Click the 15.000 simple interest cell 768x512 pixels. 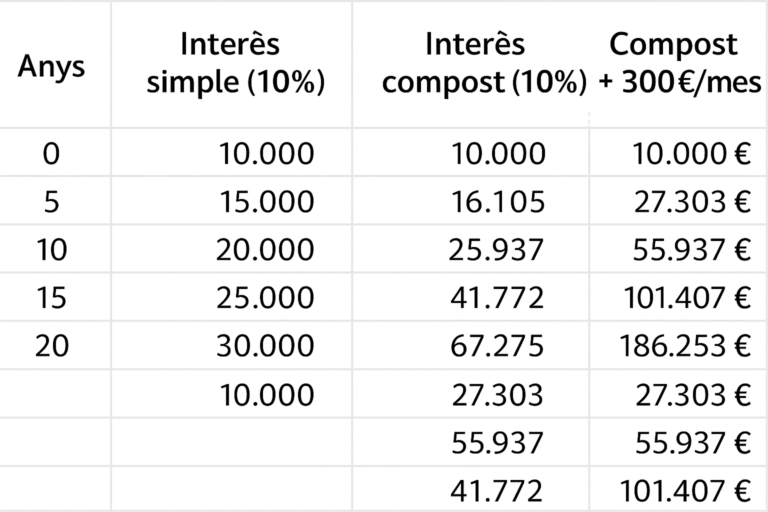coord(266,202)
